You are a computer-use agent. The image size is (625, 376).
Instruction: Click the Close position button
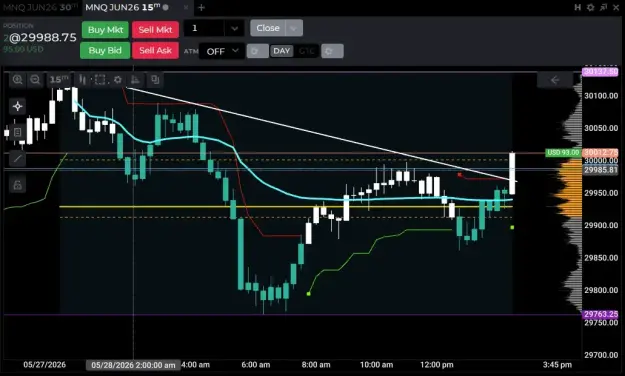pyautogui.click(x=268, y=28)
